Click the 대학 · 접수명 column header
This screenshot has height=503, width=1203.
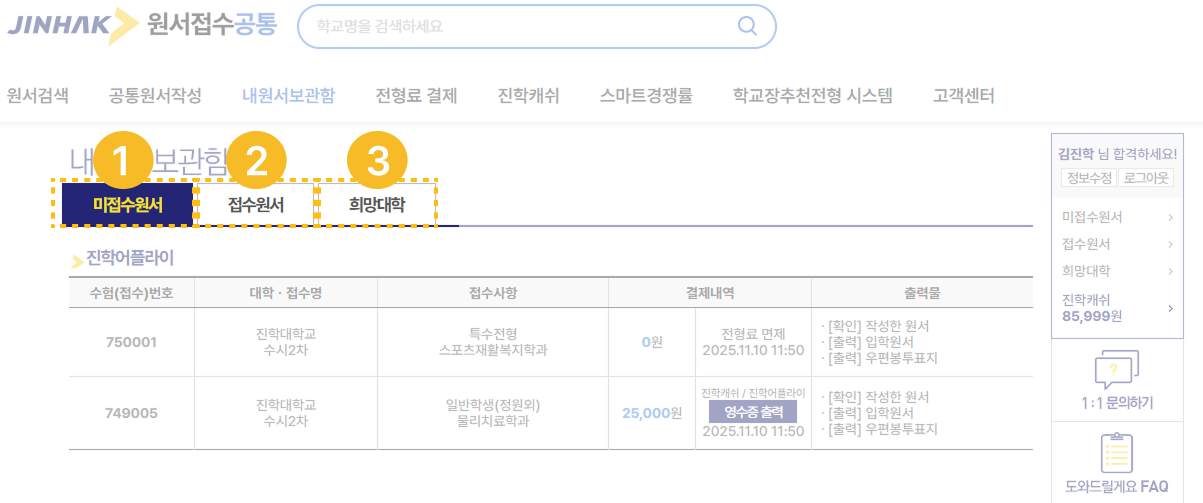click(285, 293)
